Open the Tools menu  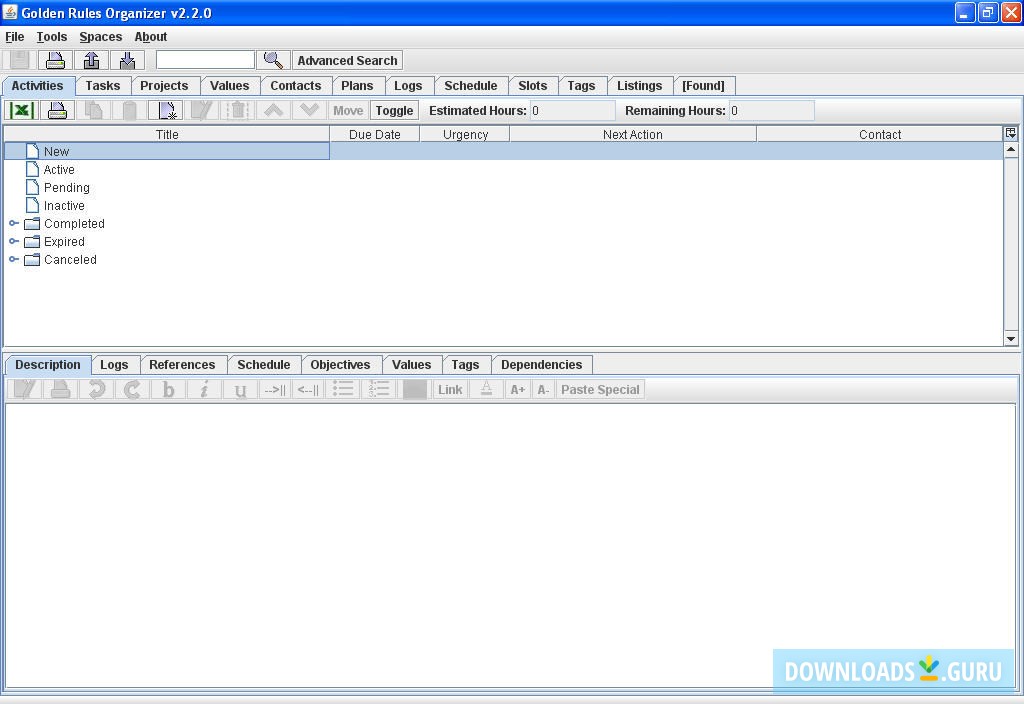52,37
